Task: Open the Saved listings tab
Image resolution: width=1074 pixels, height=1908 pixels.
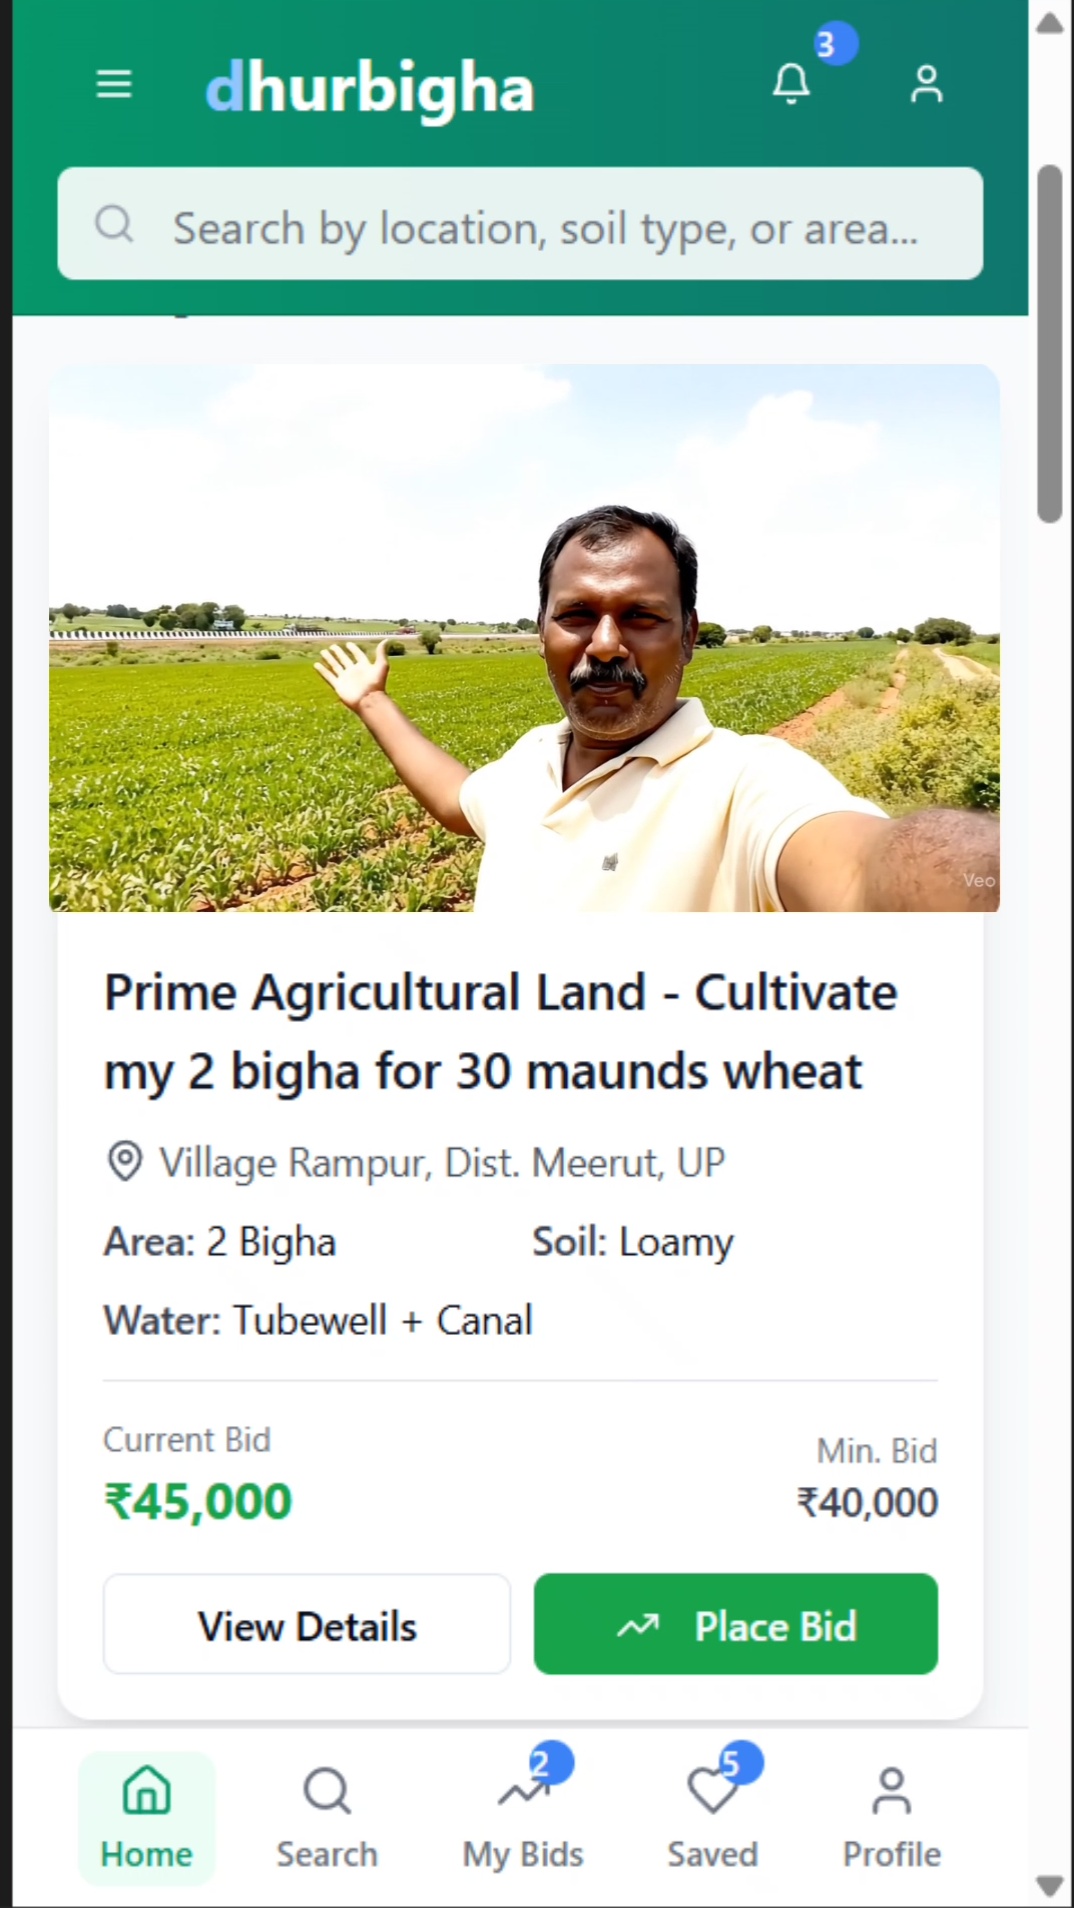Action: click(712, 1818)
